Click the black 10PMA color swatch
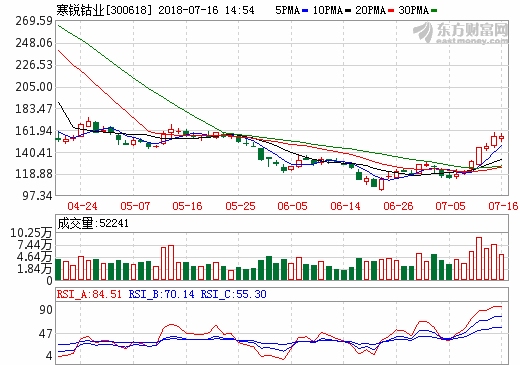Screen dimensions: 520x365 point(348,11)
